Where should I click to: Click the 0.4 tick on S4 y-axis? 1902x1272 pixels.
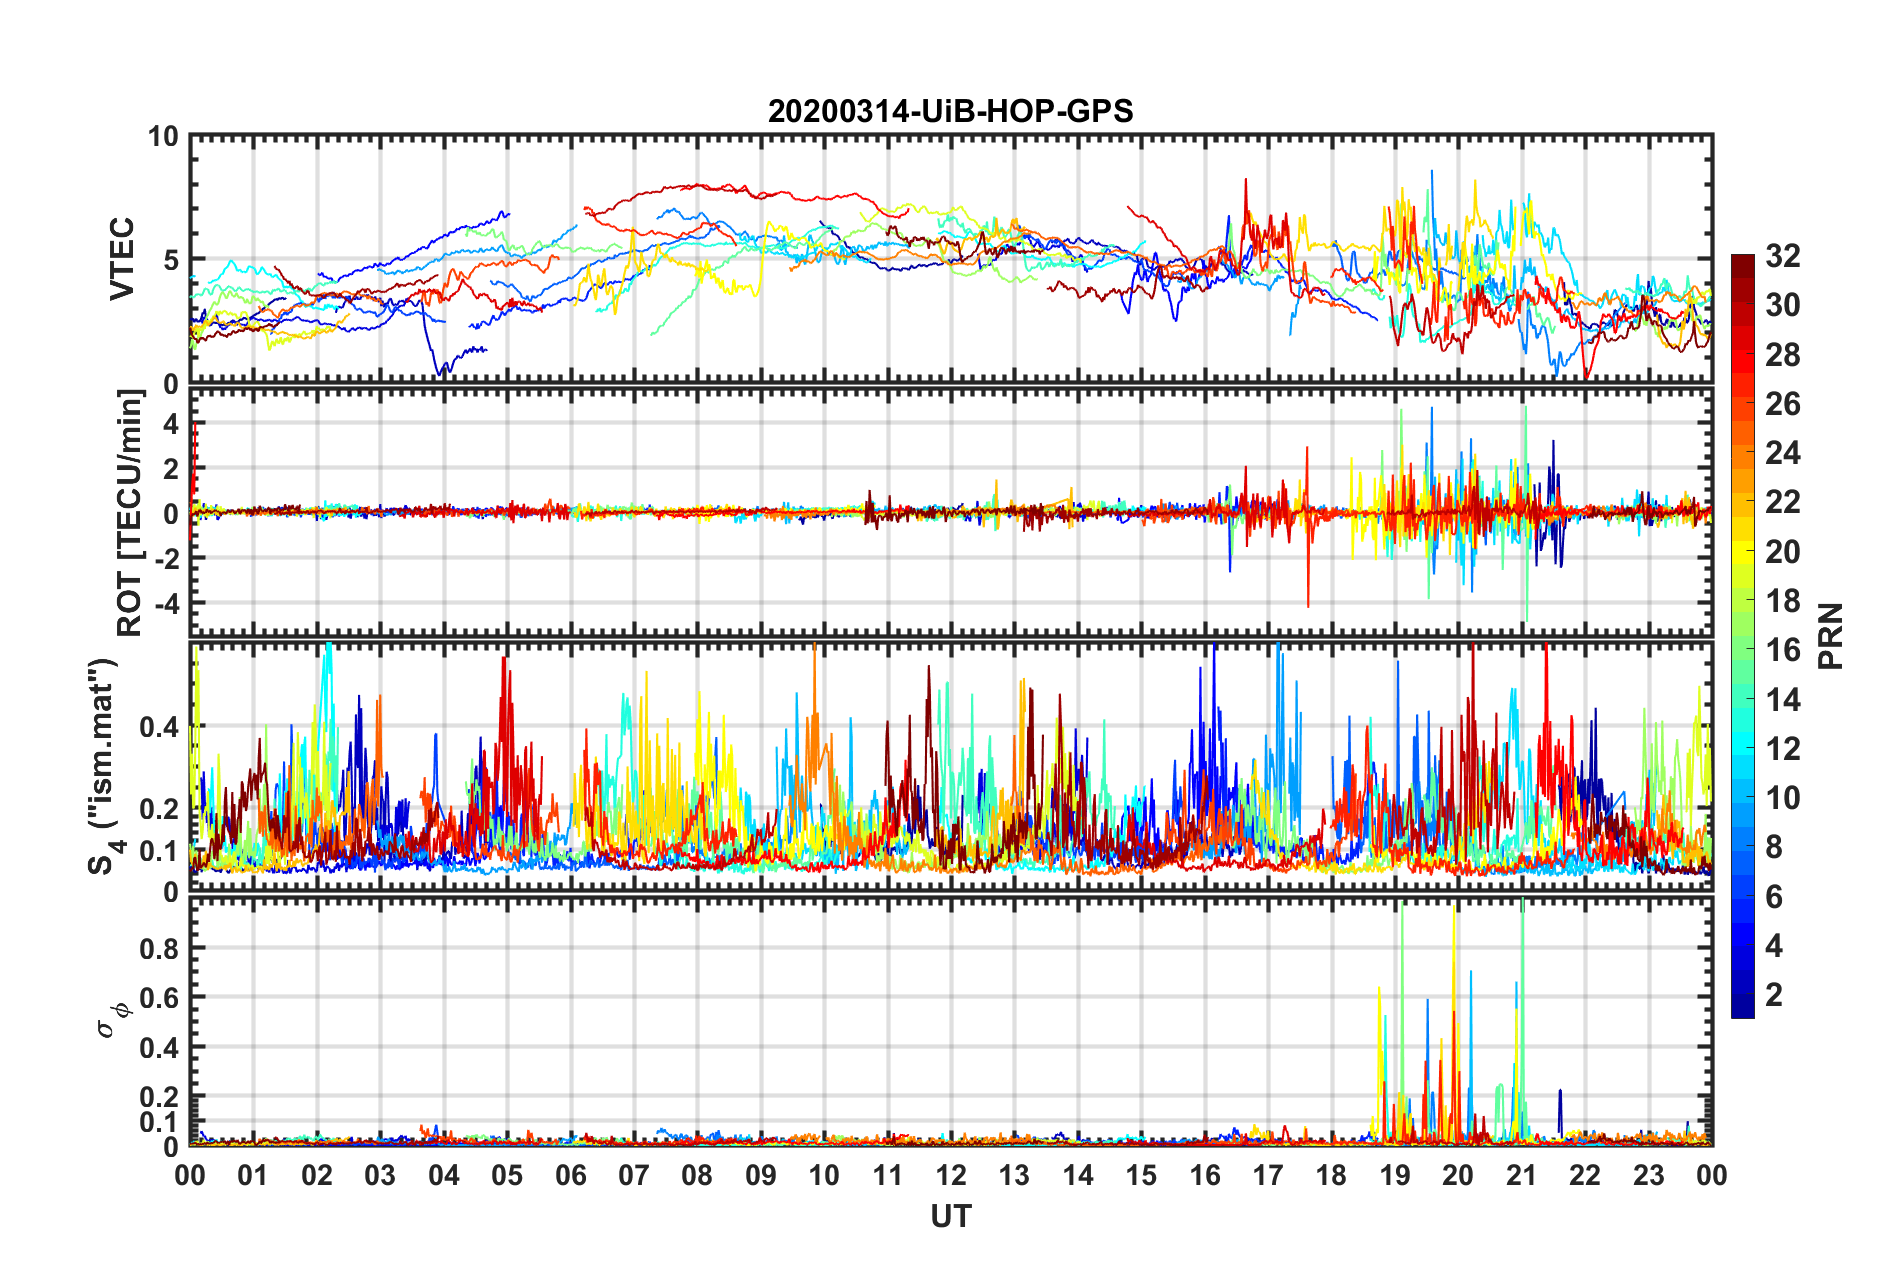point(159,727)
